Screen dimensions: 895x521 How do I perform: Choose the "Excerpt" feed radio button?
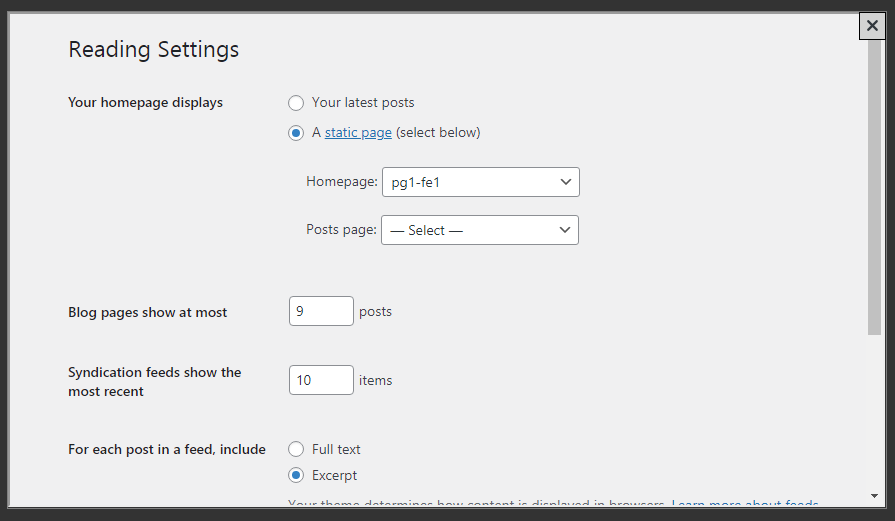296,476
